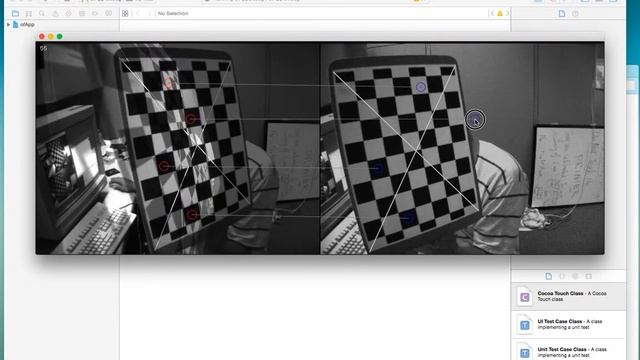Open the Debug navigator icon
The height and width of the screenshot is (360, 640).
tap(82, 13)
